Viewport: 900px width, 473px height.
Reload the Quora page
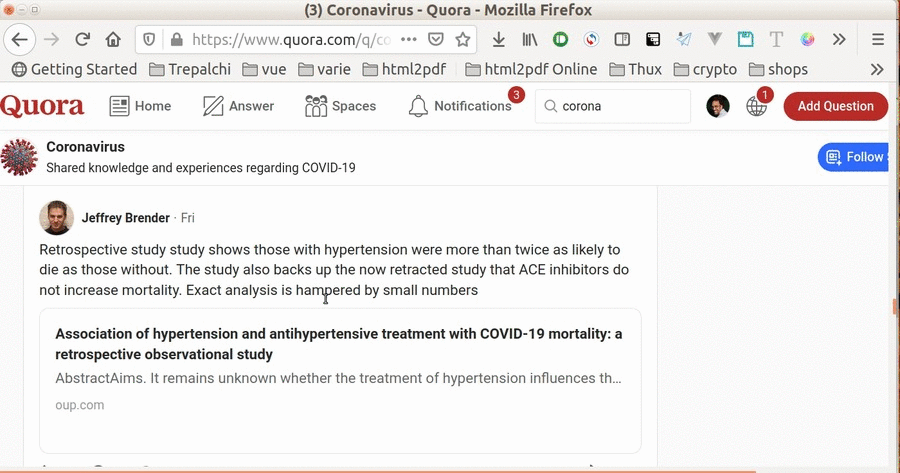click(x=83, y=40)
